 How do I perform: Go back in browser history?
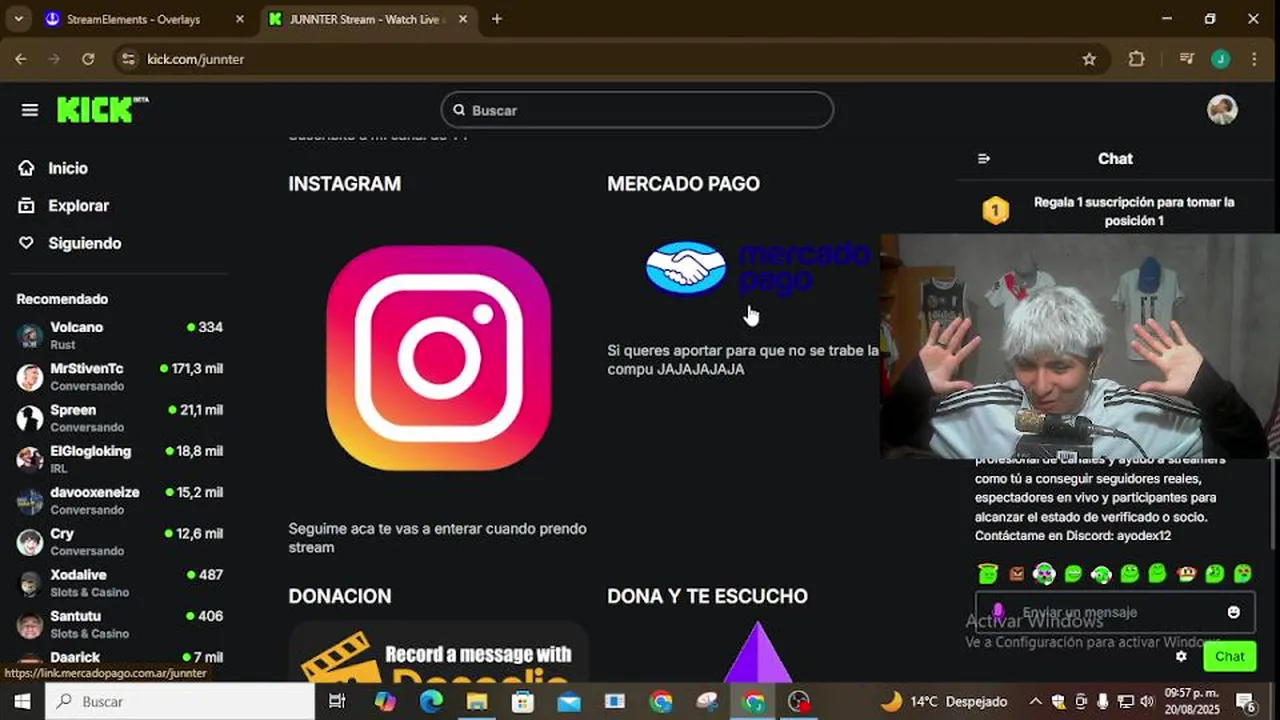point(21,59)
